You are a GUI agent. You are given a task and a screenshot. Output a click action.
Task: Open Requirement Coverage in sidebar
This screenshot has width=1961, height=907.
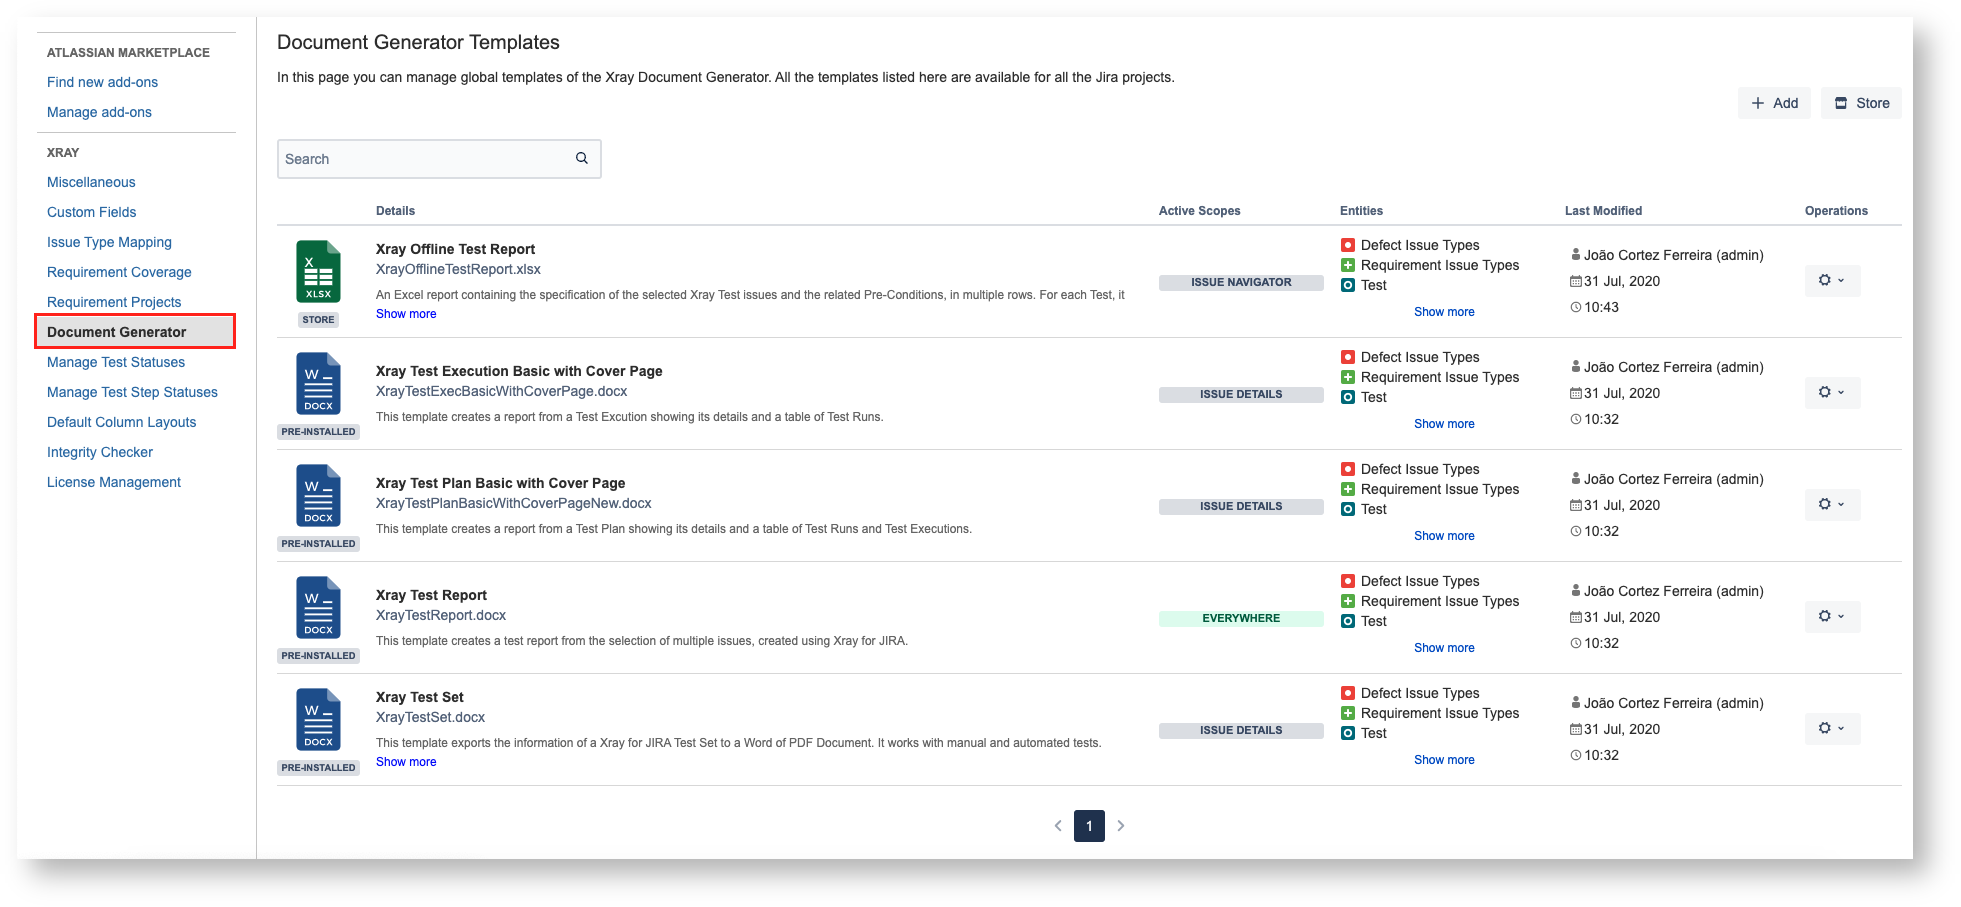coord(119,272)
